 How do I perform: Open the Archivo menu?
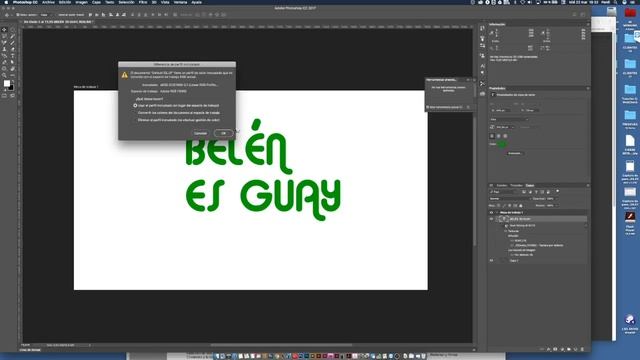48,2
